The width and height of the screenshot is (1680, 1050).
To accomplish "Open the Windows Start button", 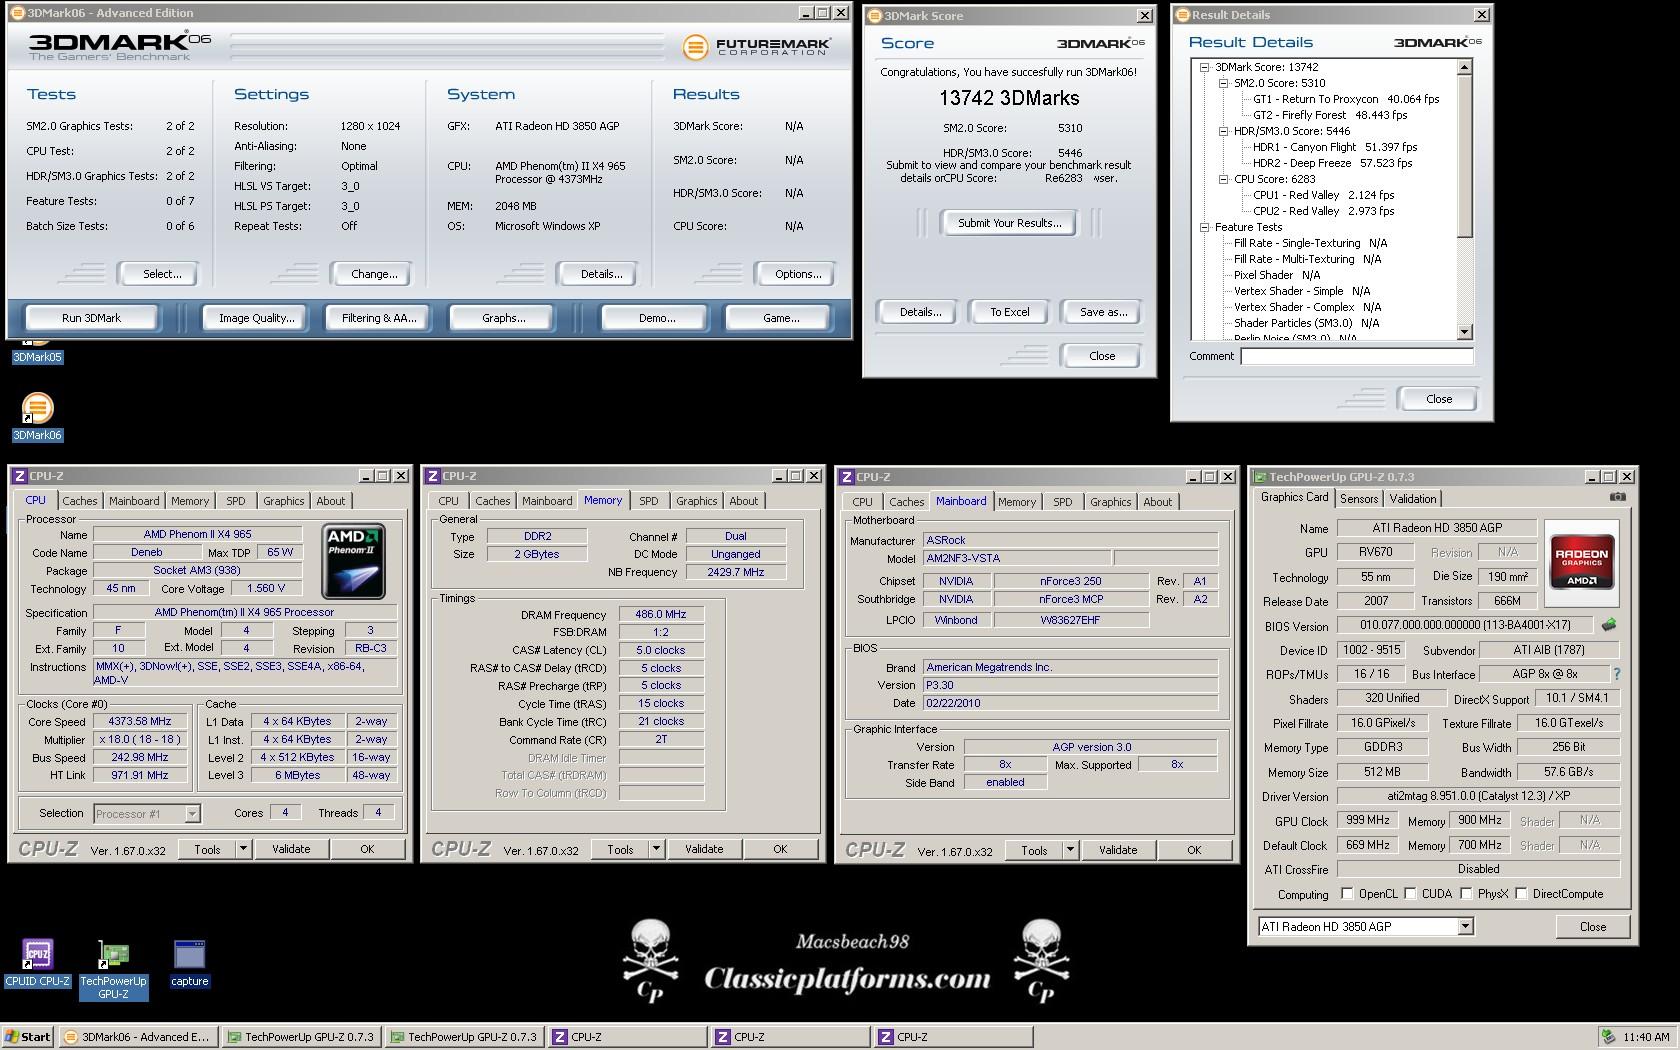I will (27, 1037).
